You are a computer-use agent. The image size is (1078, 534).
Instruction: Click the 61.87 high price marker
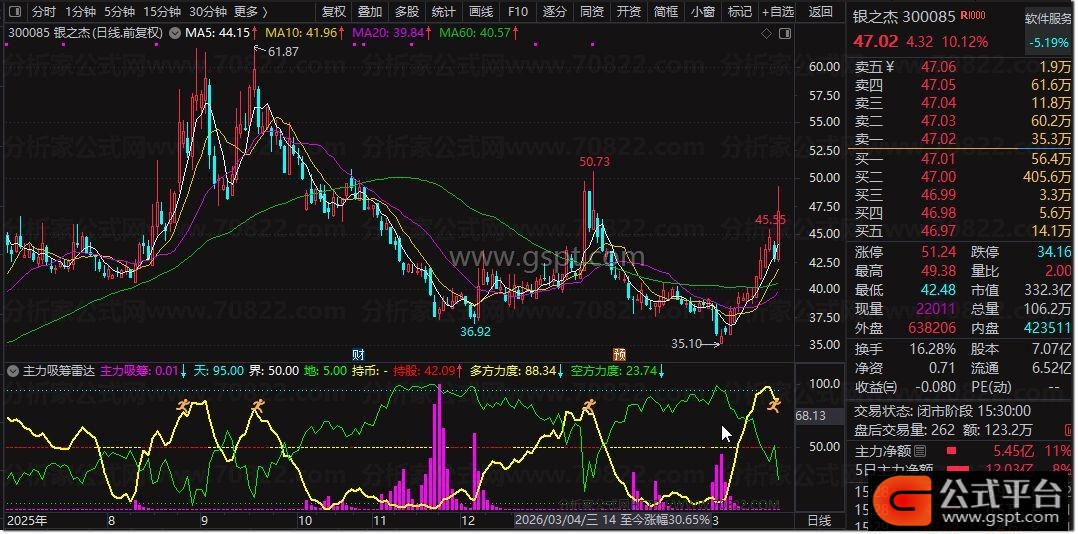tap(283, 51)
